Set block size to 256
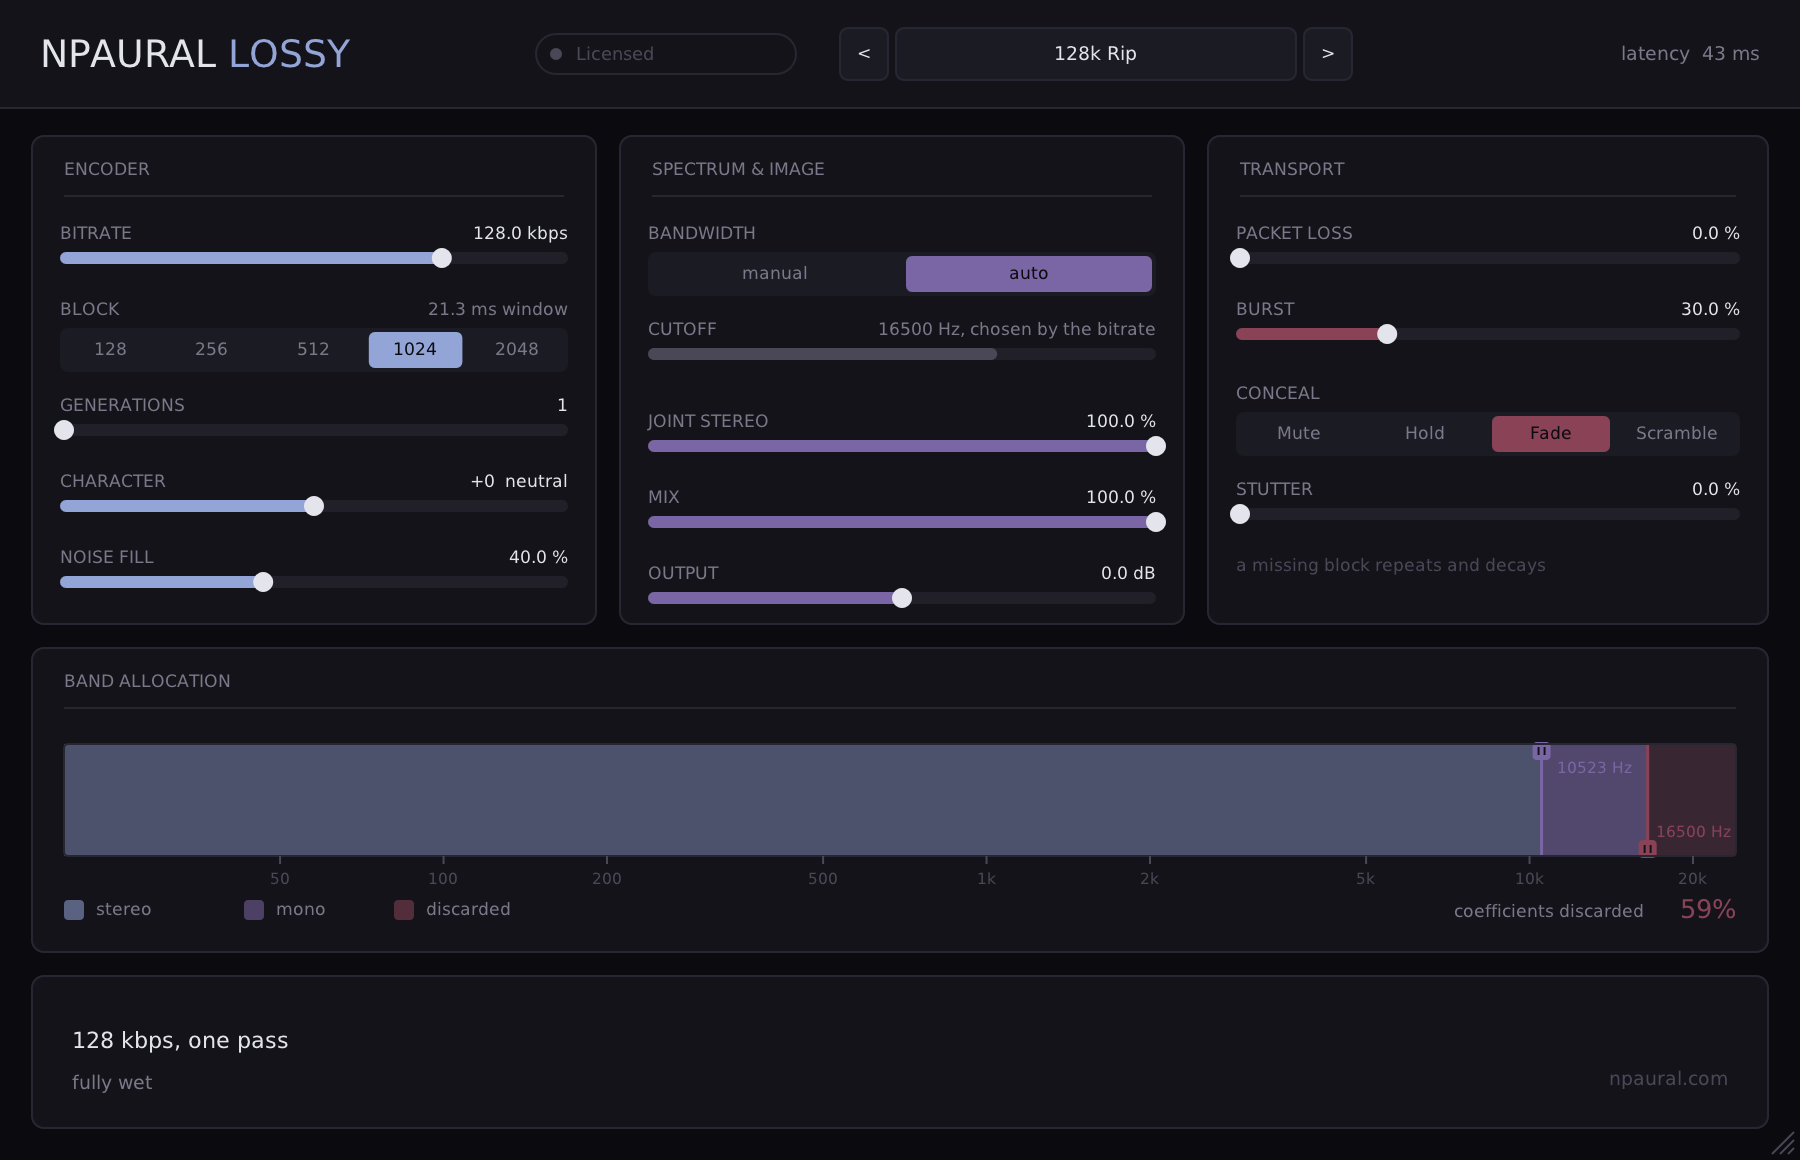Screen dimensions: 1800x1160 [x=211, y=349]
